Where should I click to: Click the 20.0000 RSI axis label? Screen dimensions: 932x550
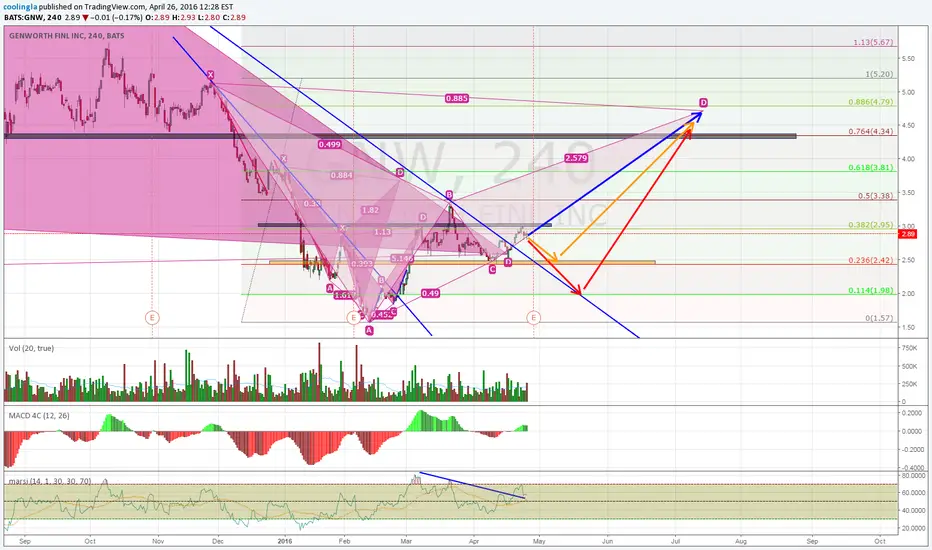912,528
